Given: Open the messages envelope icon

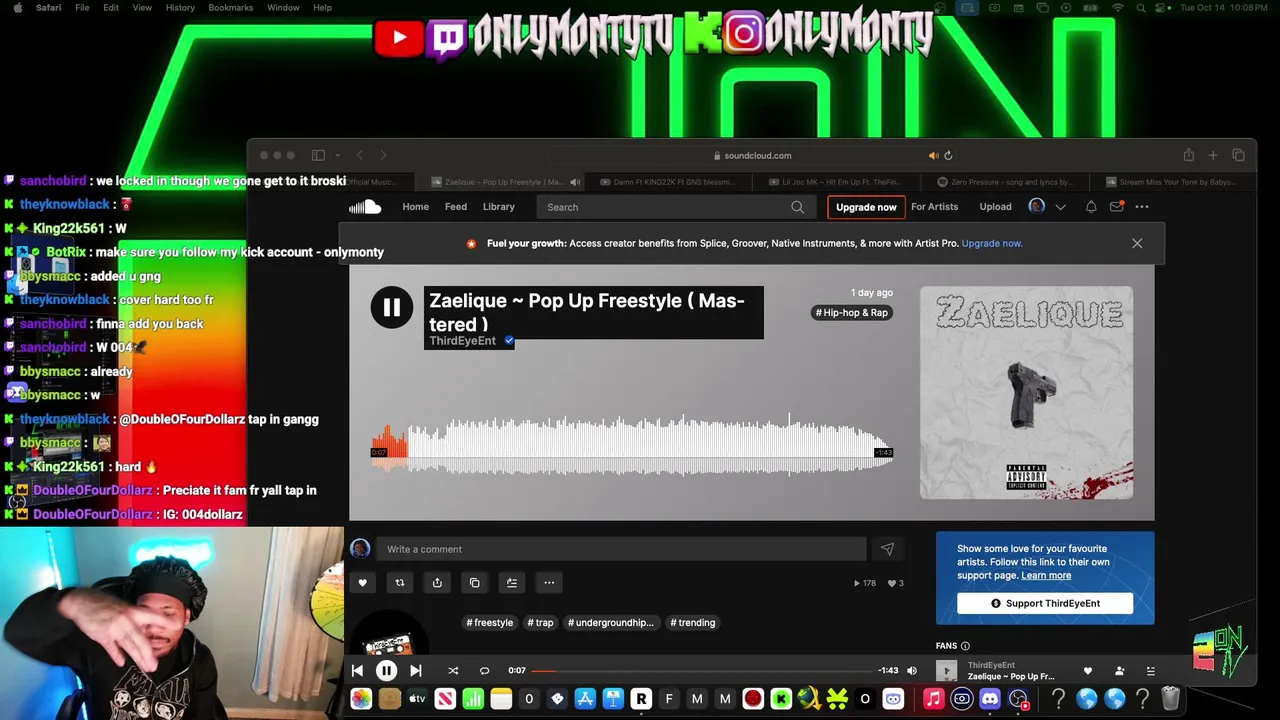Looking at the screenshot, I should 1117,207.
